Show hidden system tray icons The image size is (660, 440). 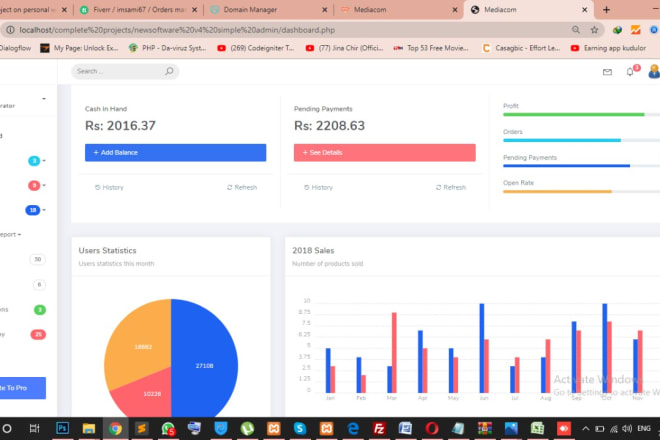(585, 429)
